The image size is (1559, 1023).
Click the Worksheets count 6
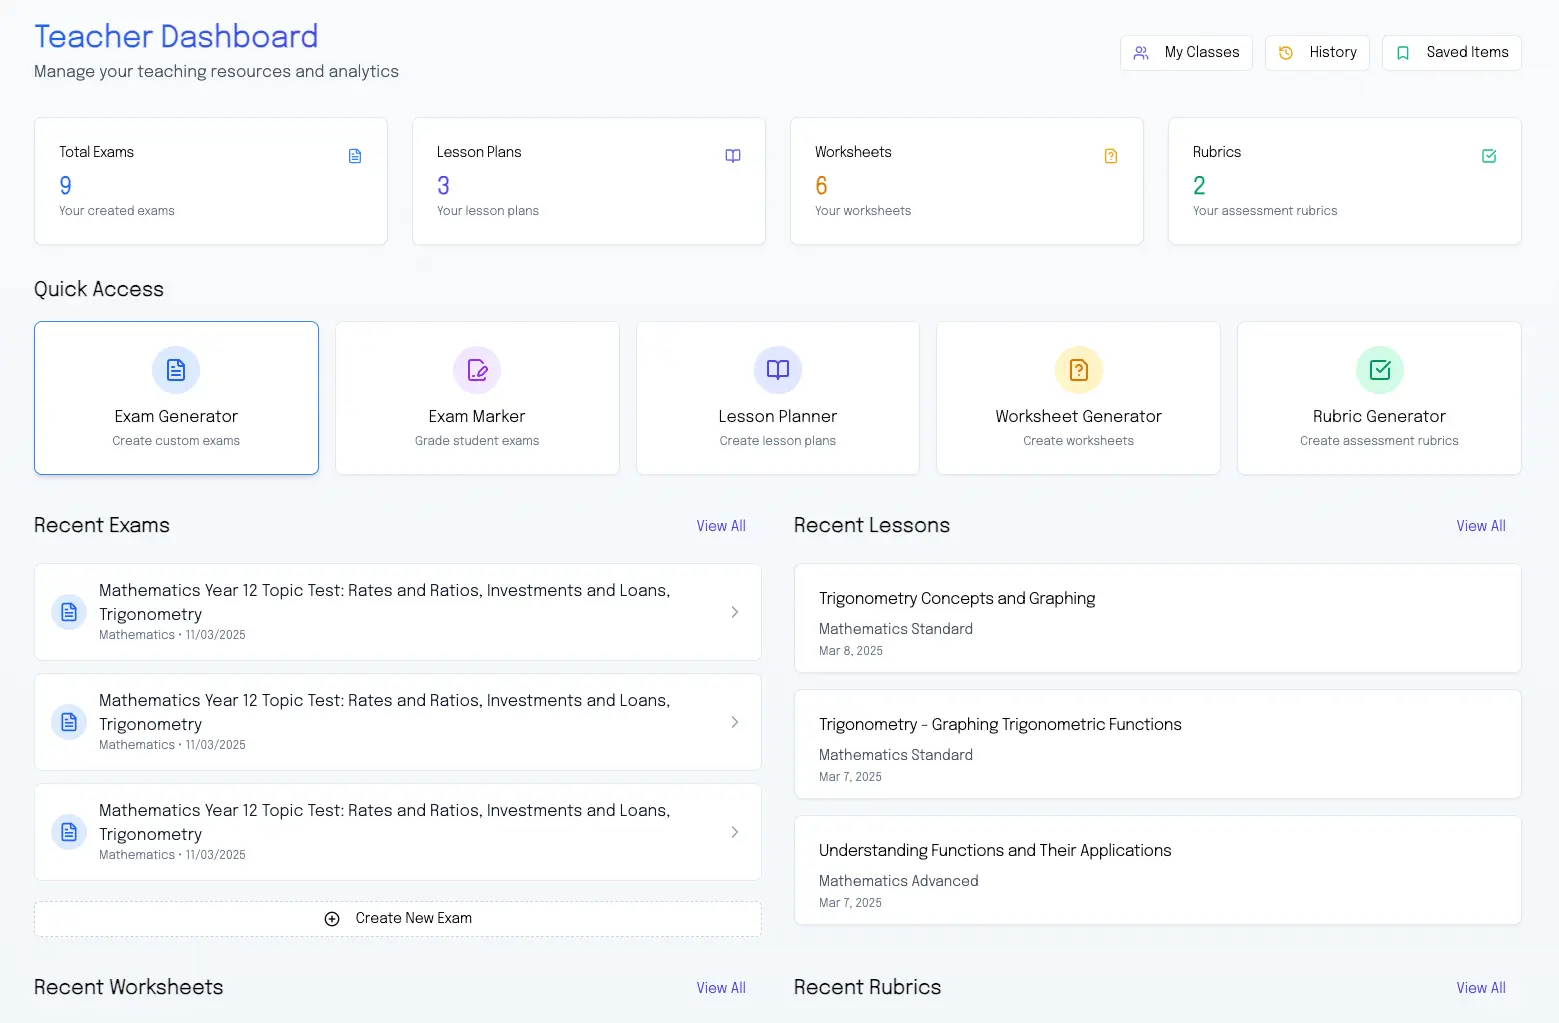pyautogui.click(x=822, y=185)
